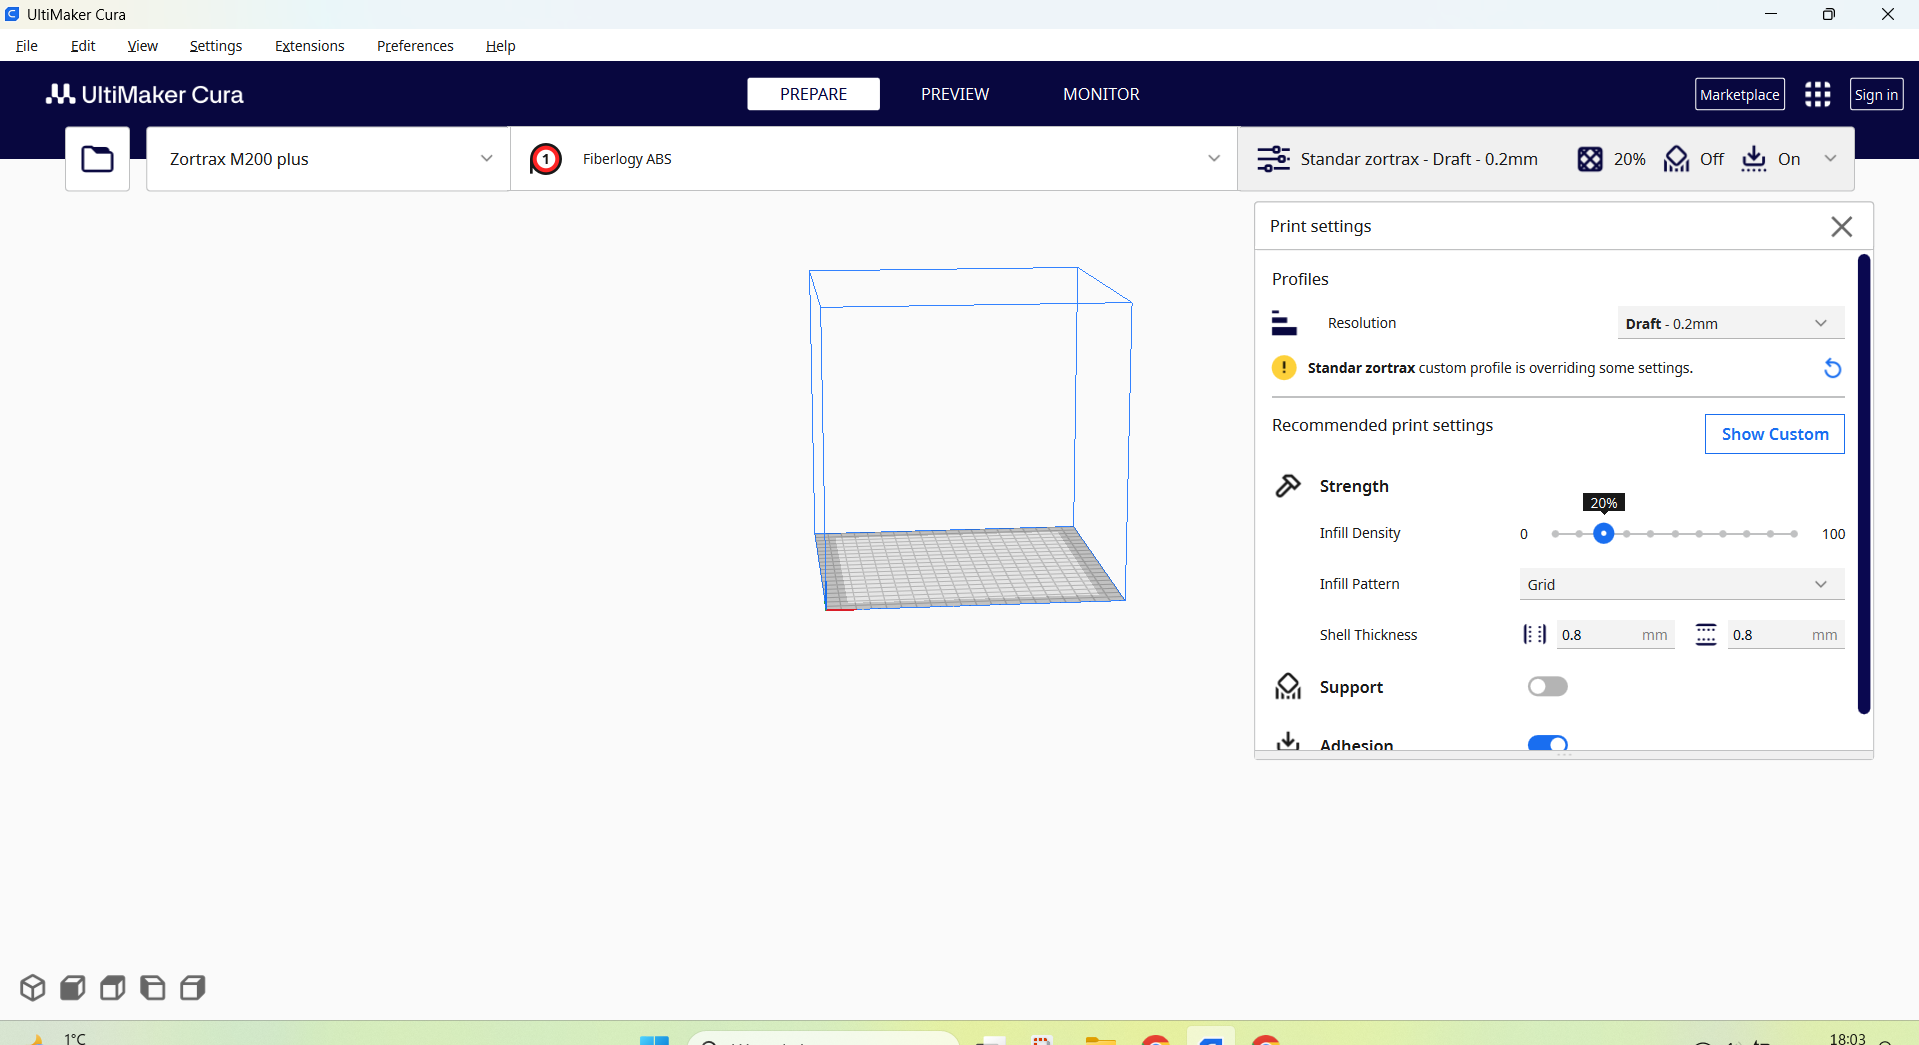This screenshot has width=1919, height=1045.
Task: Click the Infill Density slider handle
Action: (1603, 534)
